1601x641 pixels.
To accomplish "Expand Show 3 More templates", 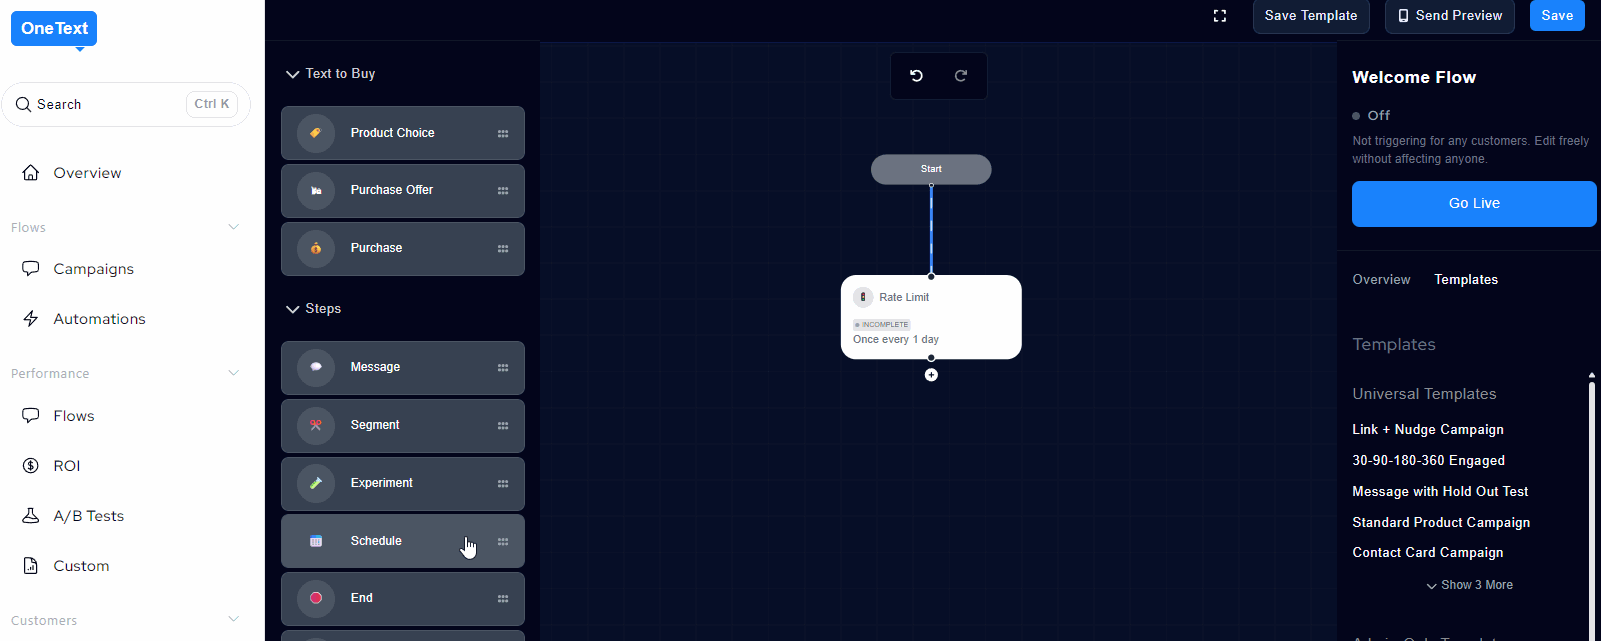I will tap(1469, 585).
